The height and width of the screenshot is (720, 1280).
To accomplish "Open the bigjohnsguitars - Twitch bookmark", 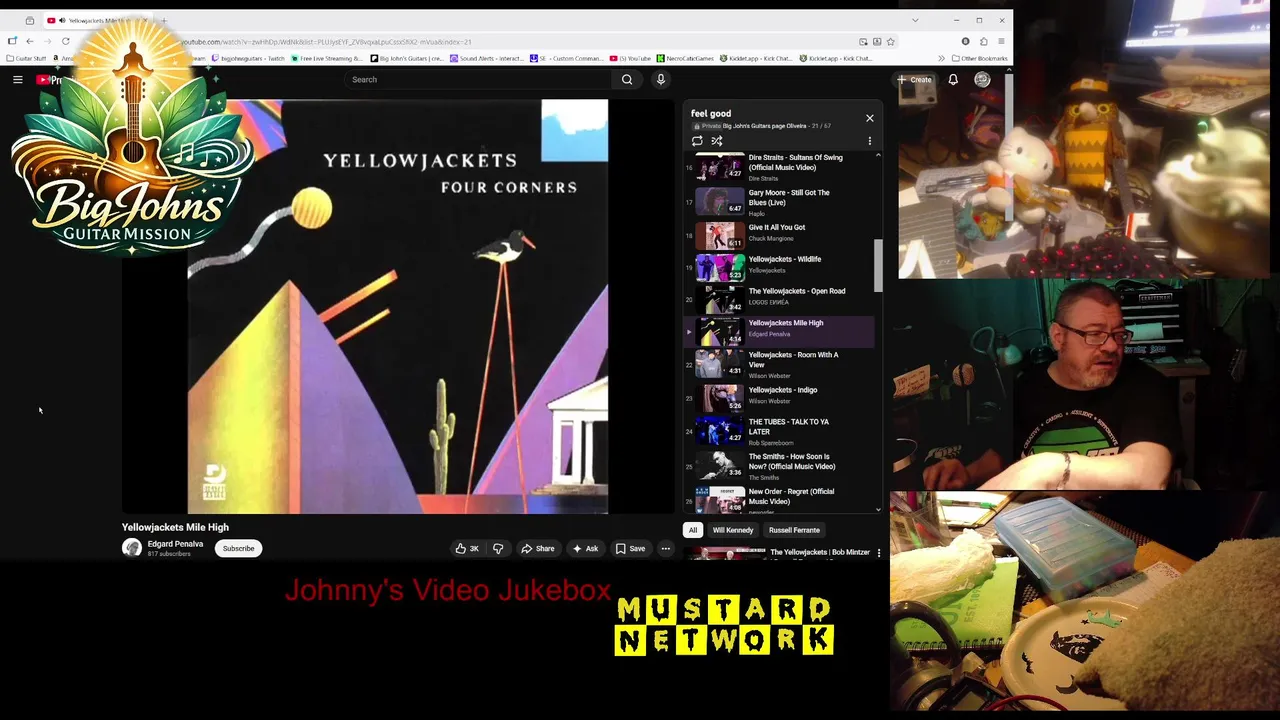I will (249, 58).
